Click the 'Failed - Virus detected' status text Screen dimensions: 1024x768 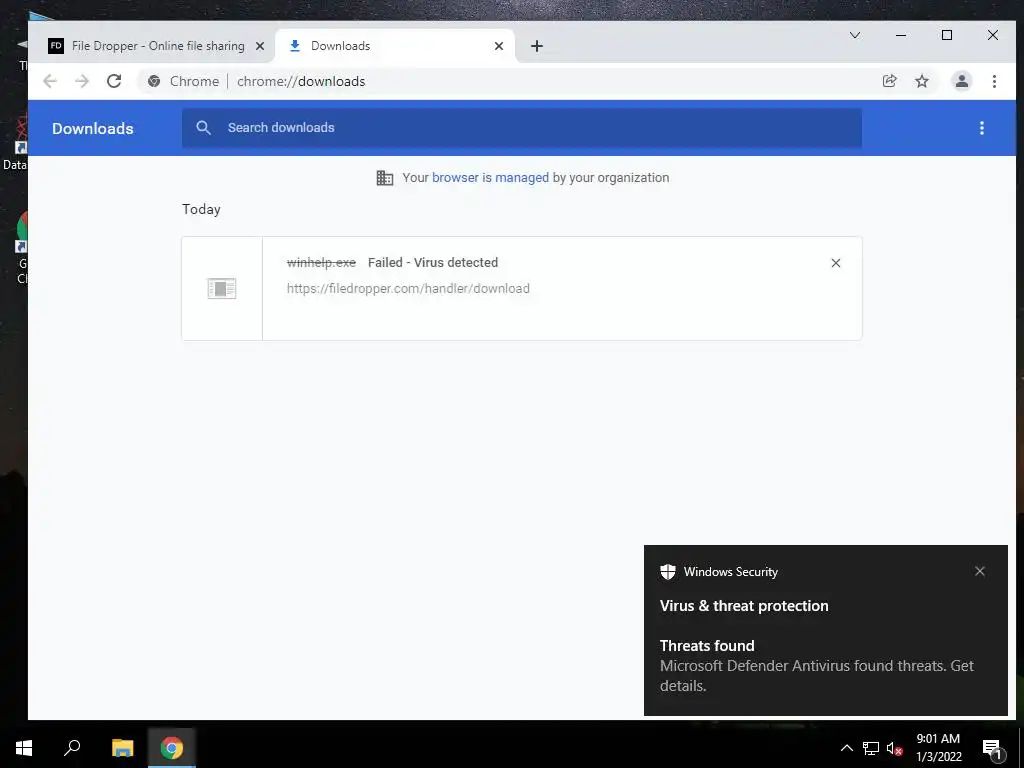[x=433, y=263]
